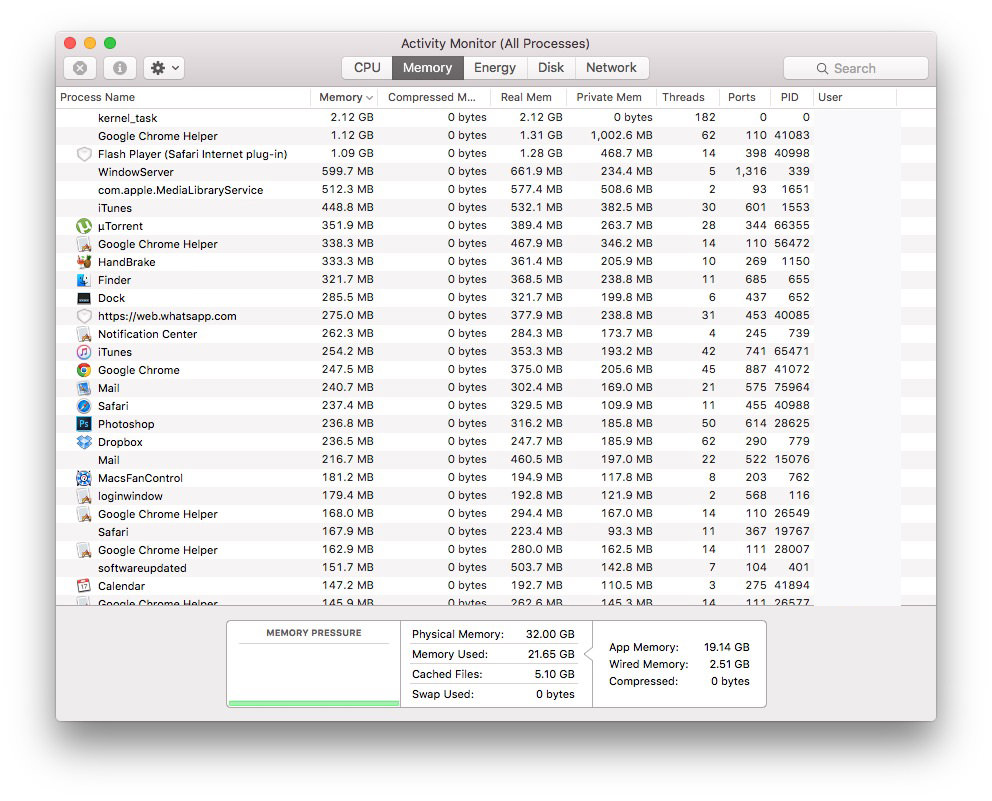Click the Wired Memory 2.51 GB value

[x=729, y=664]
